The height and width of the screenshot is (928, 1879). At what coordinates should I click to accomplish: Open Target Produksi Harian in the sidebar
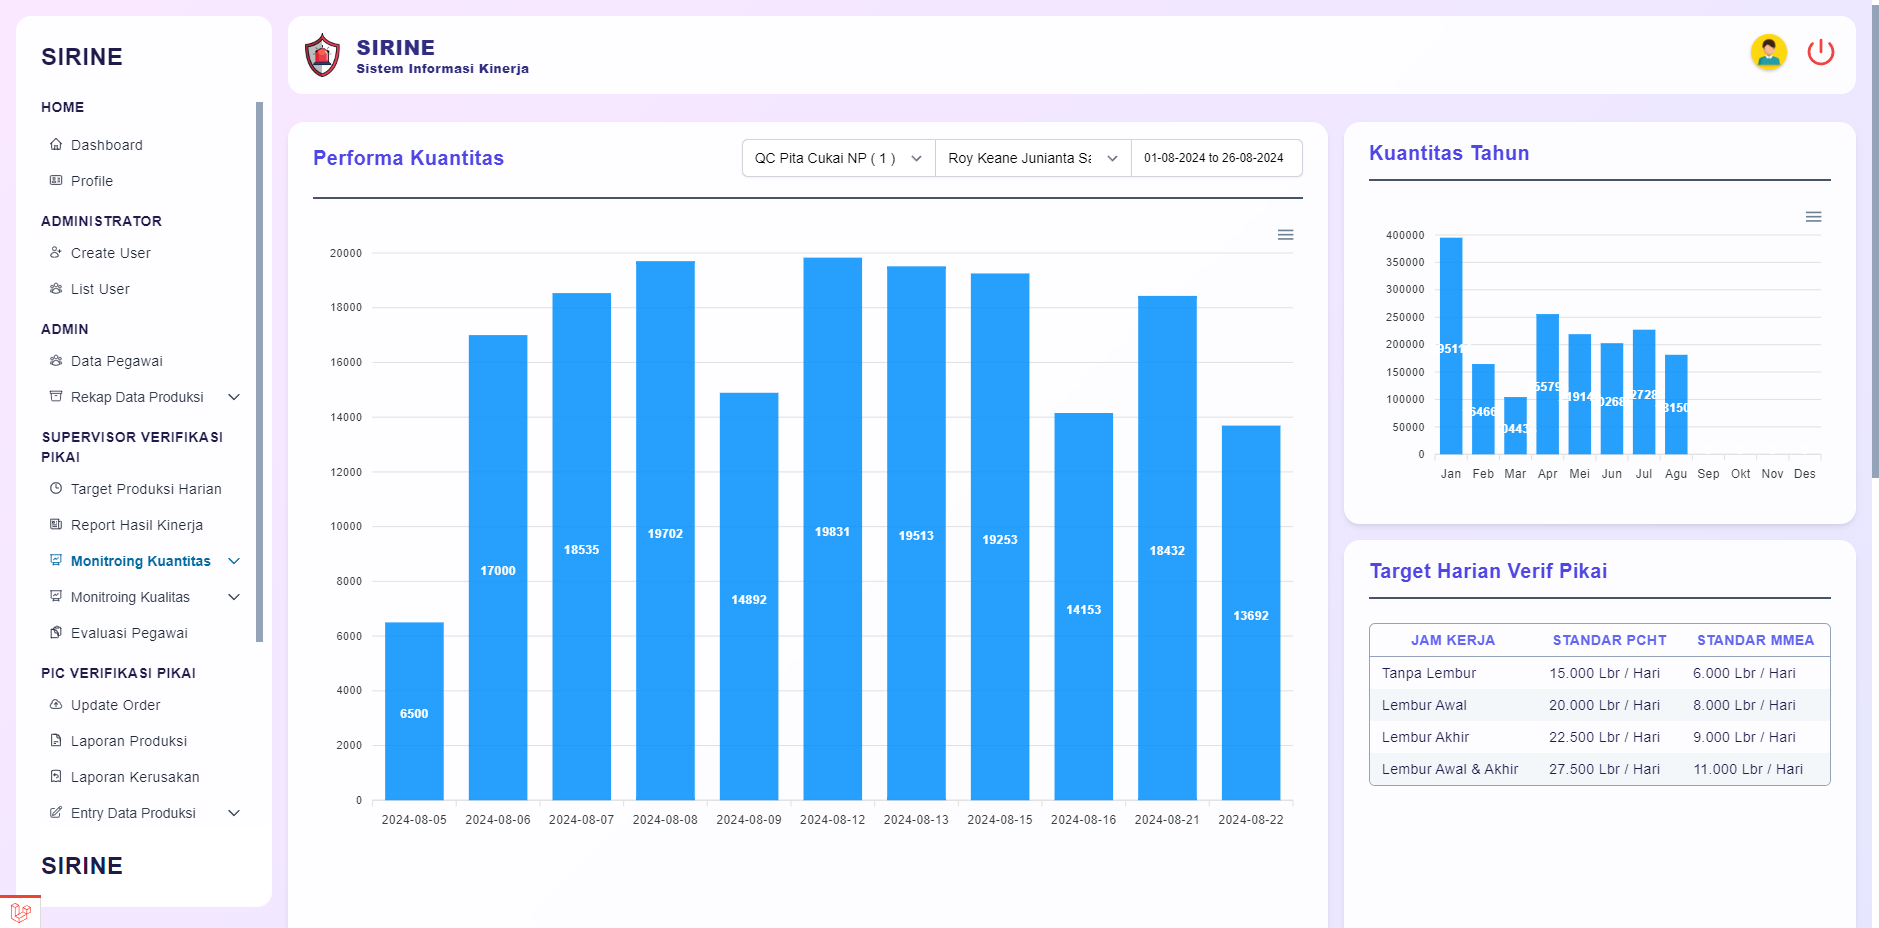point(146,489)
